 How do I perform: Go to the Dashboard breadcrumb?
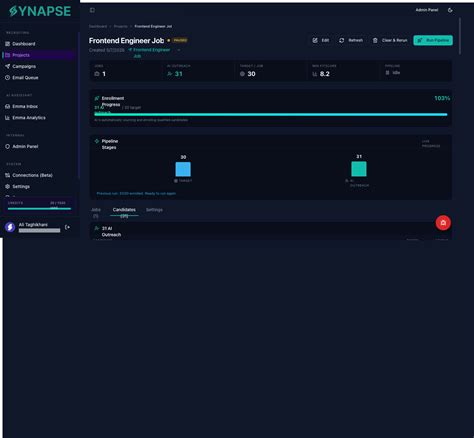click(98, 26)
